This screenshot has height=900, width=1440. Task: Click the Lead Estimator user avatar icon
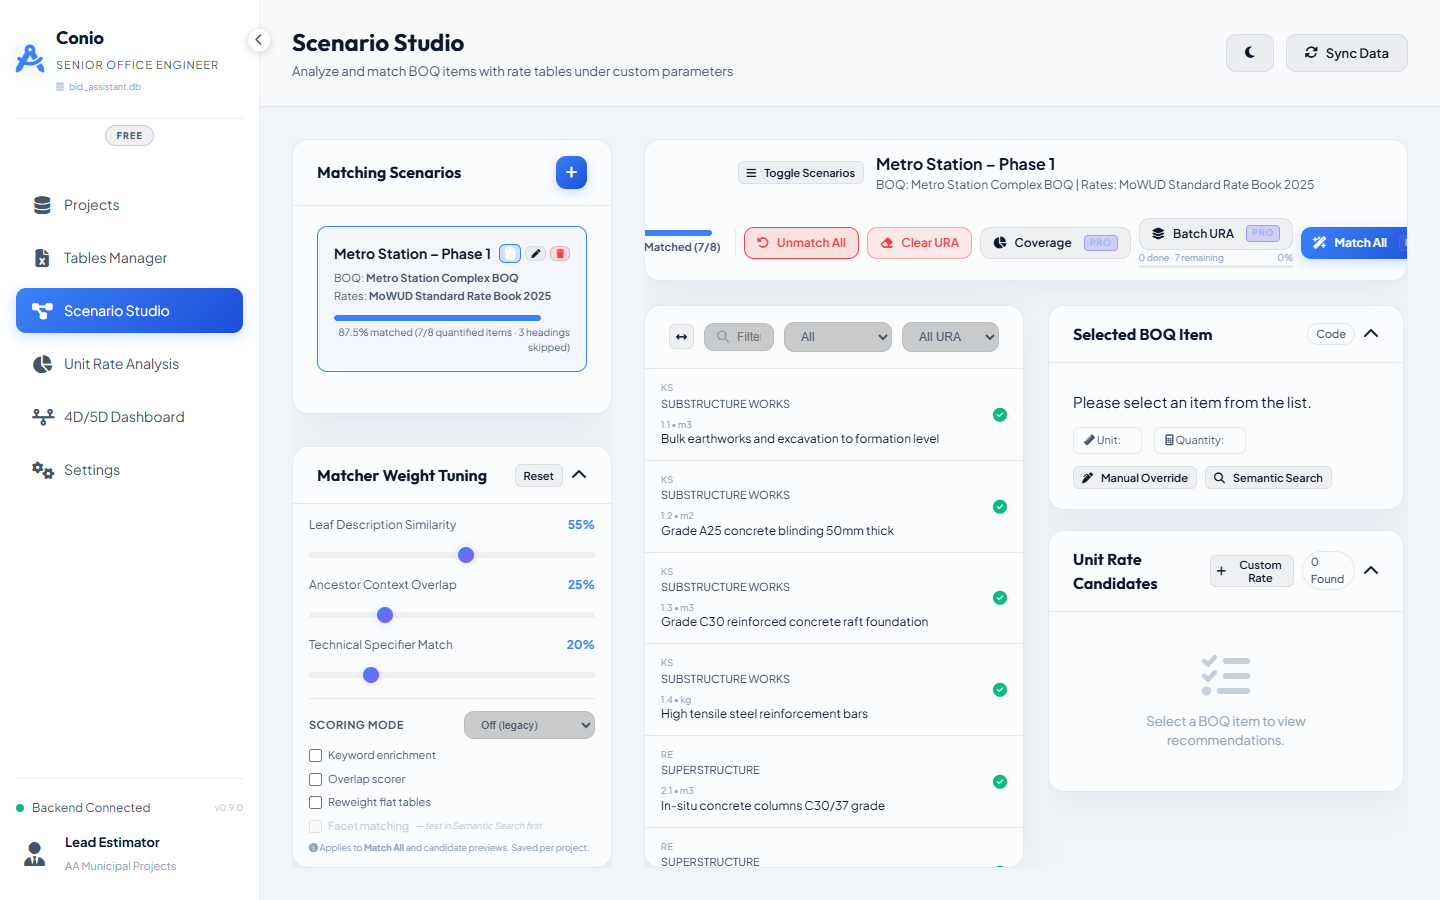point(35,854)
